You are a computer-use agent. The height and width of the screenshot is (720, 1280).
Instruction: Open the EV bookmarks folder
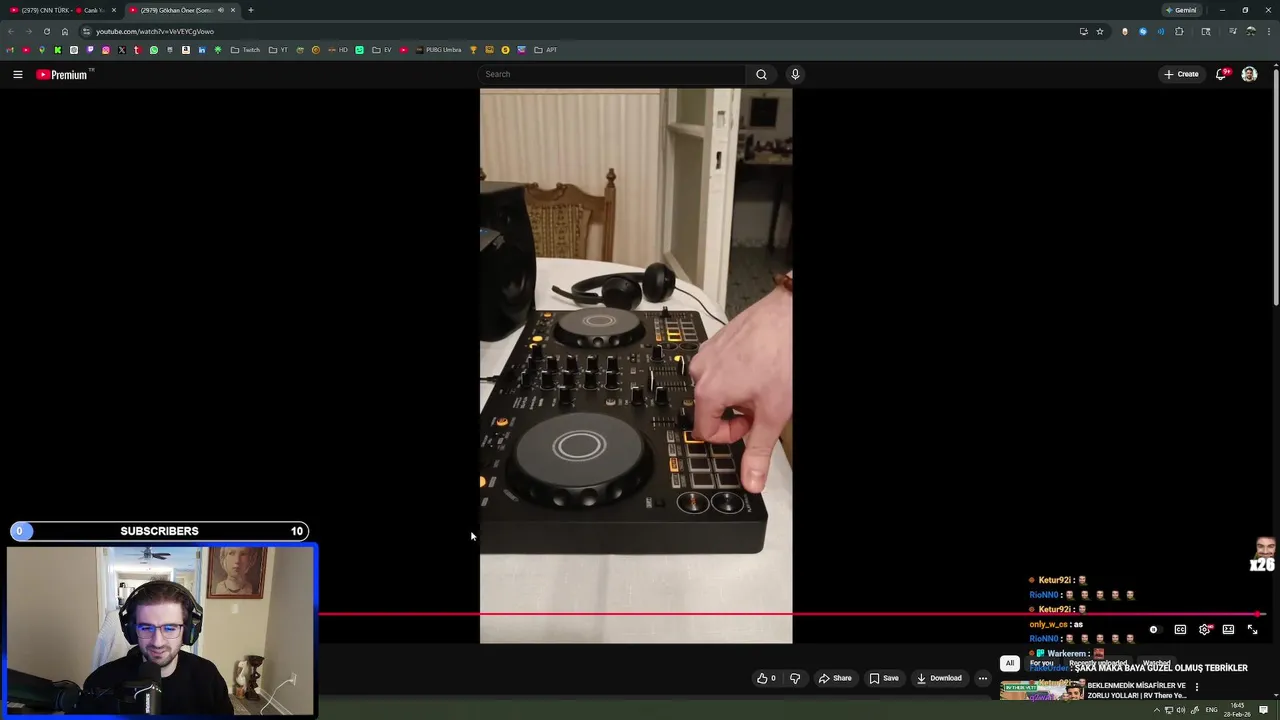point(383,50)
